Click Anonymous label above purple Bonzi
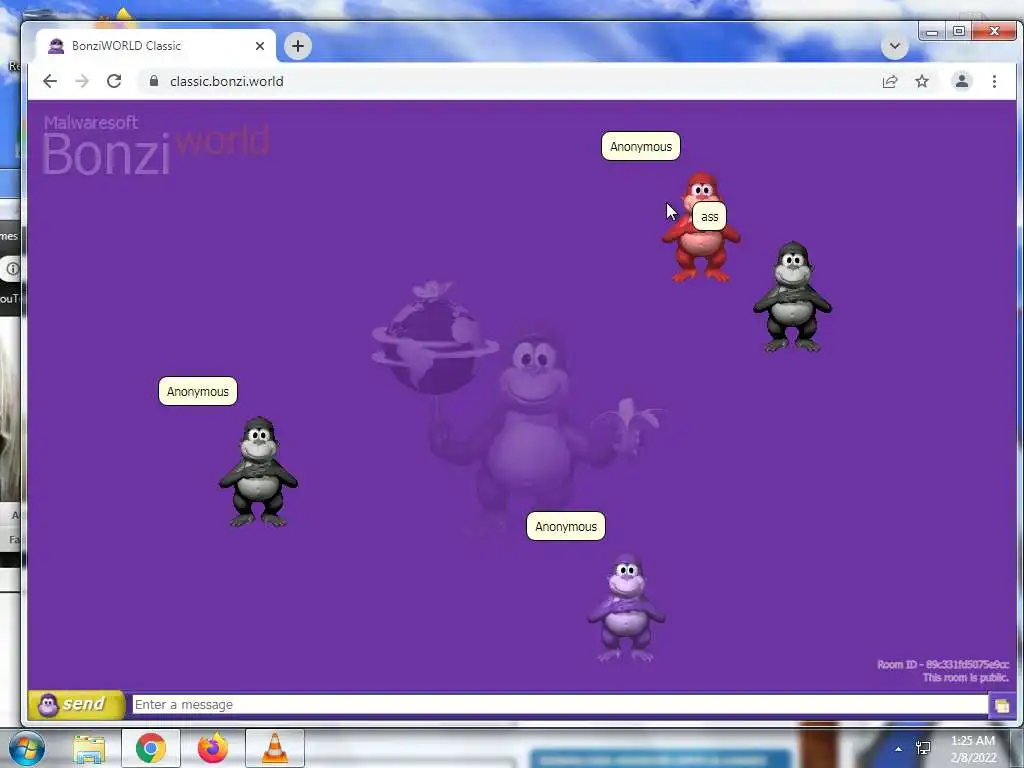This screenshot has height=768, width=1024. tap(566, 526)
